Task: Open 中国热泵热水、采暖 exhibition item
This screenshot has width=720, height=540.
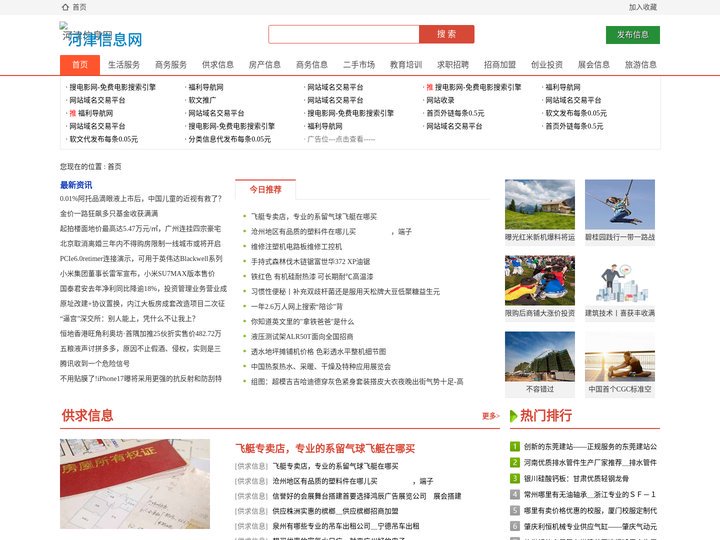Action: pyautogui.click(x=321, y=366)
